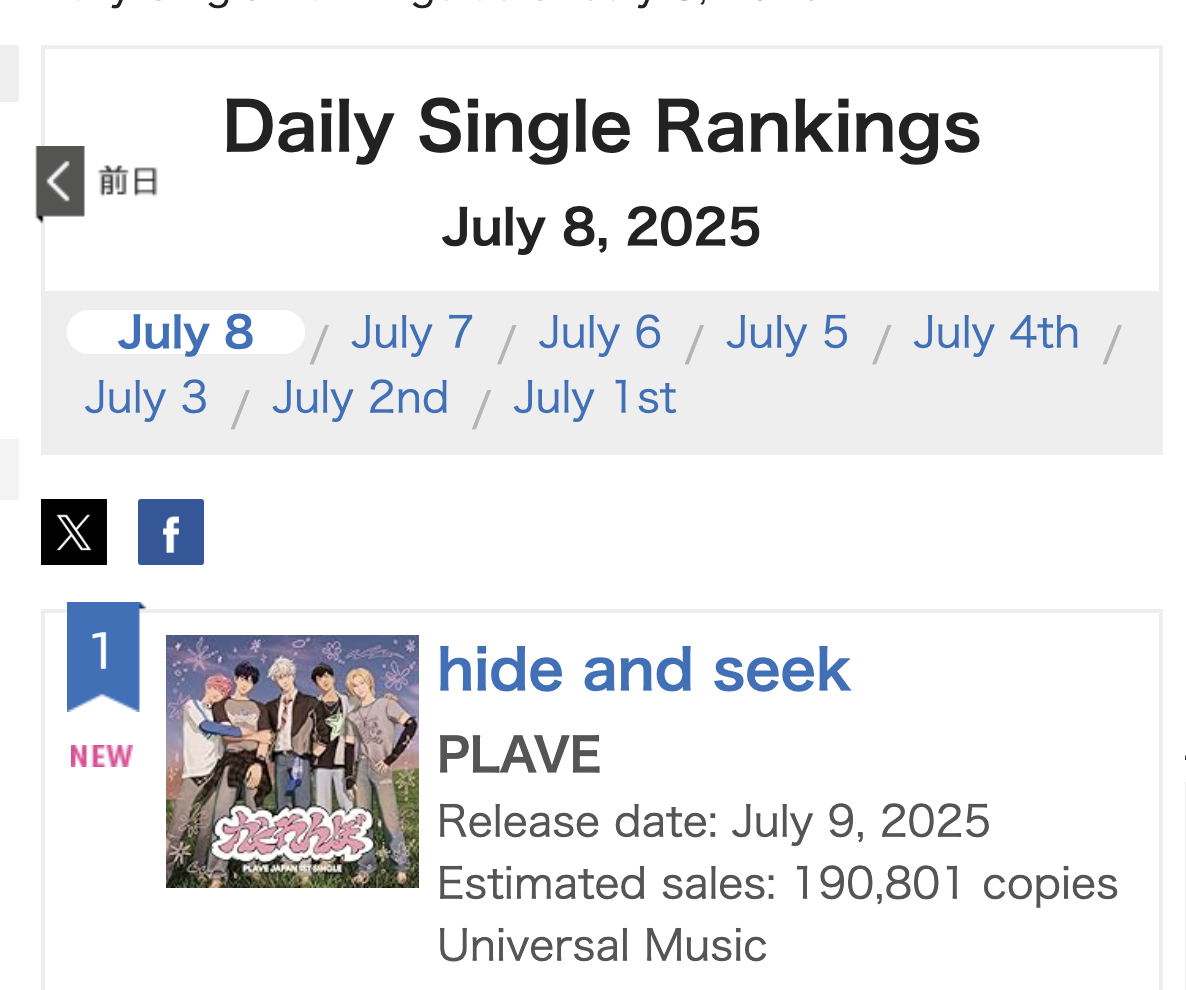Viewport: 1186px width, 990px height.
Task: Open the July 6 rankings
Action: click(600, 333)
